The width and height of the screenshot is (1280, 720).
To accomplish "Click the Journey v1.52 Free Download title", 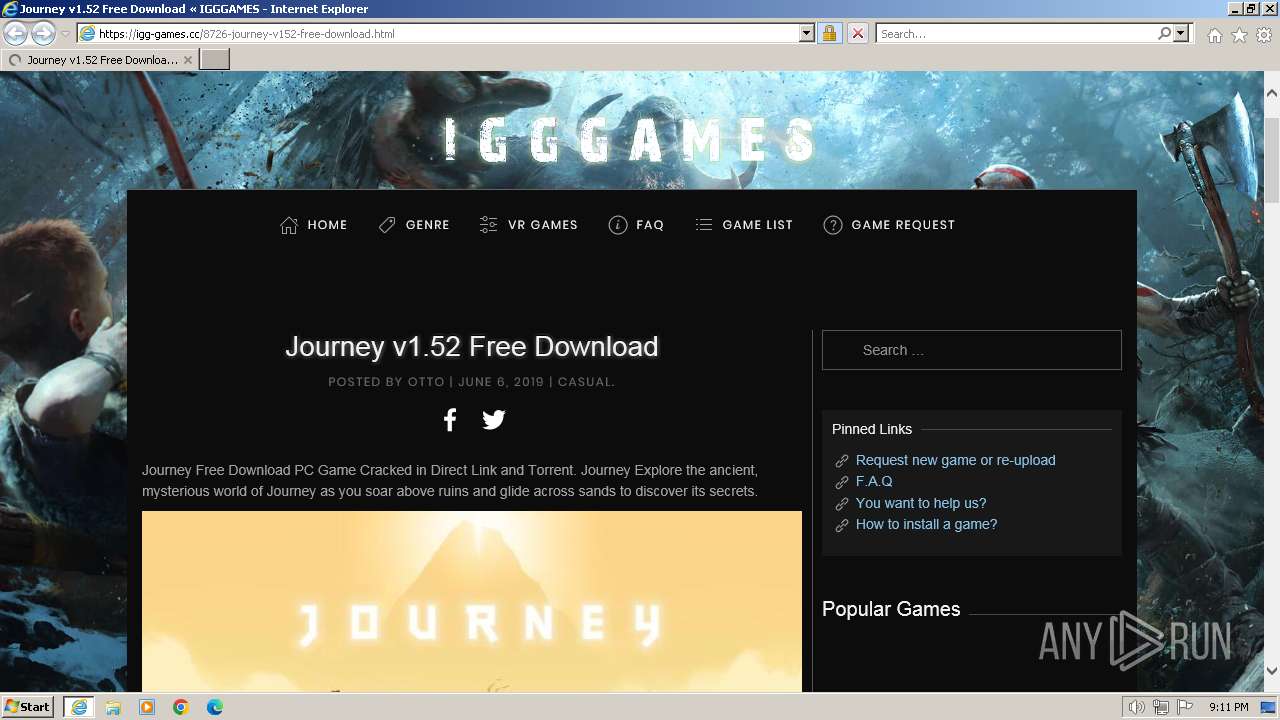I will [472, 347].
